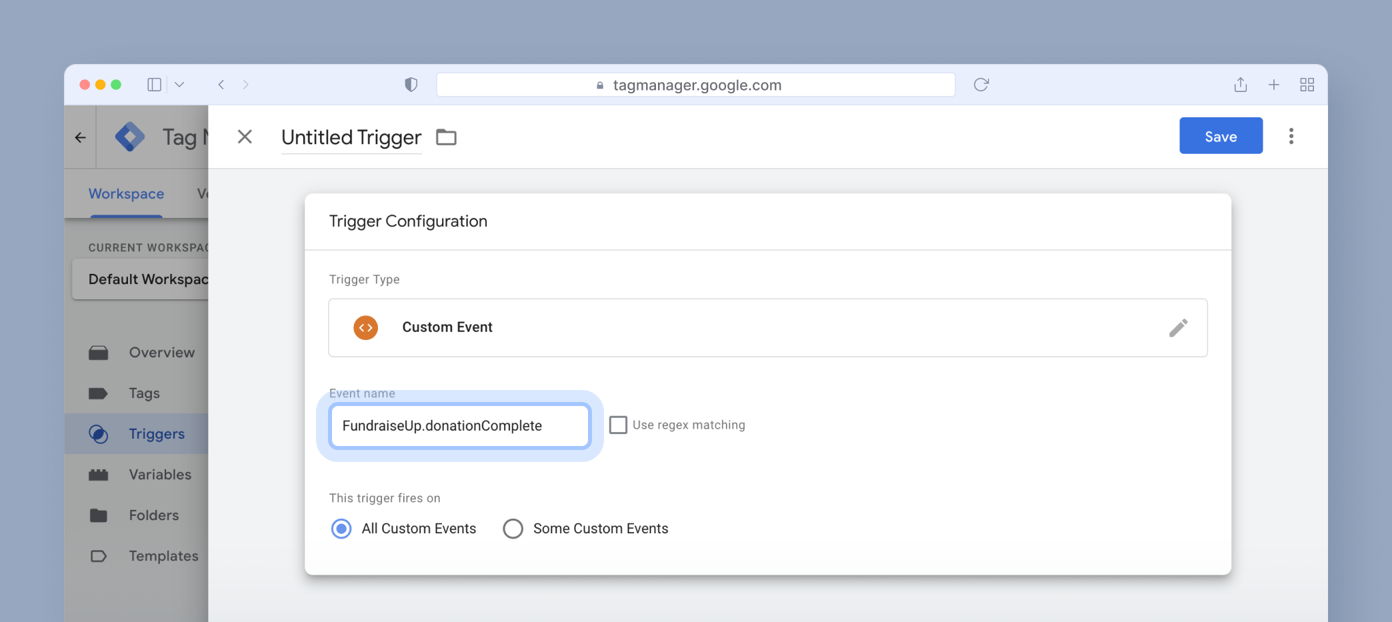Select the All Custom Events radio option
1392x622 pixels.
coord(340,528)
